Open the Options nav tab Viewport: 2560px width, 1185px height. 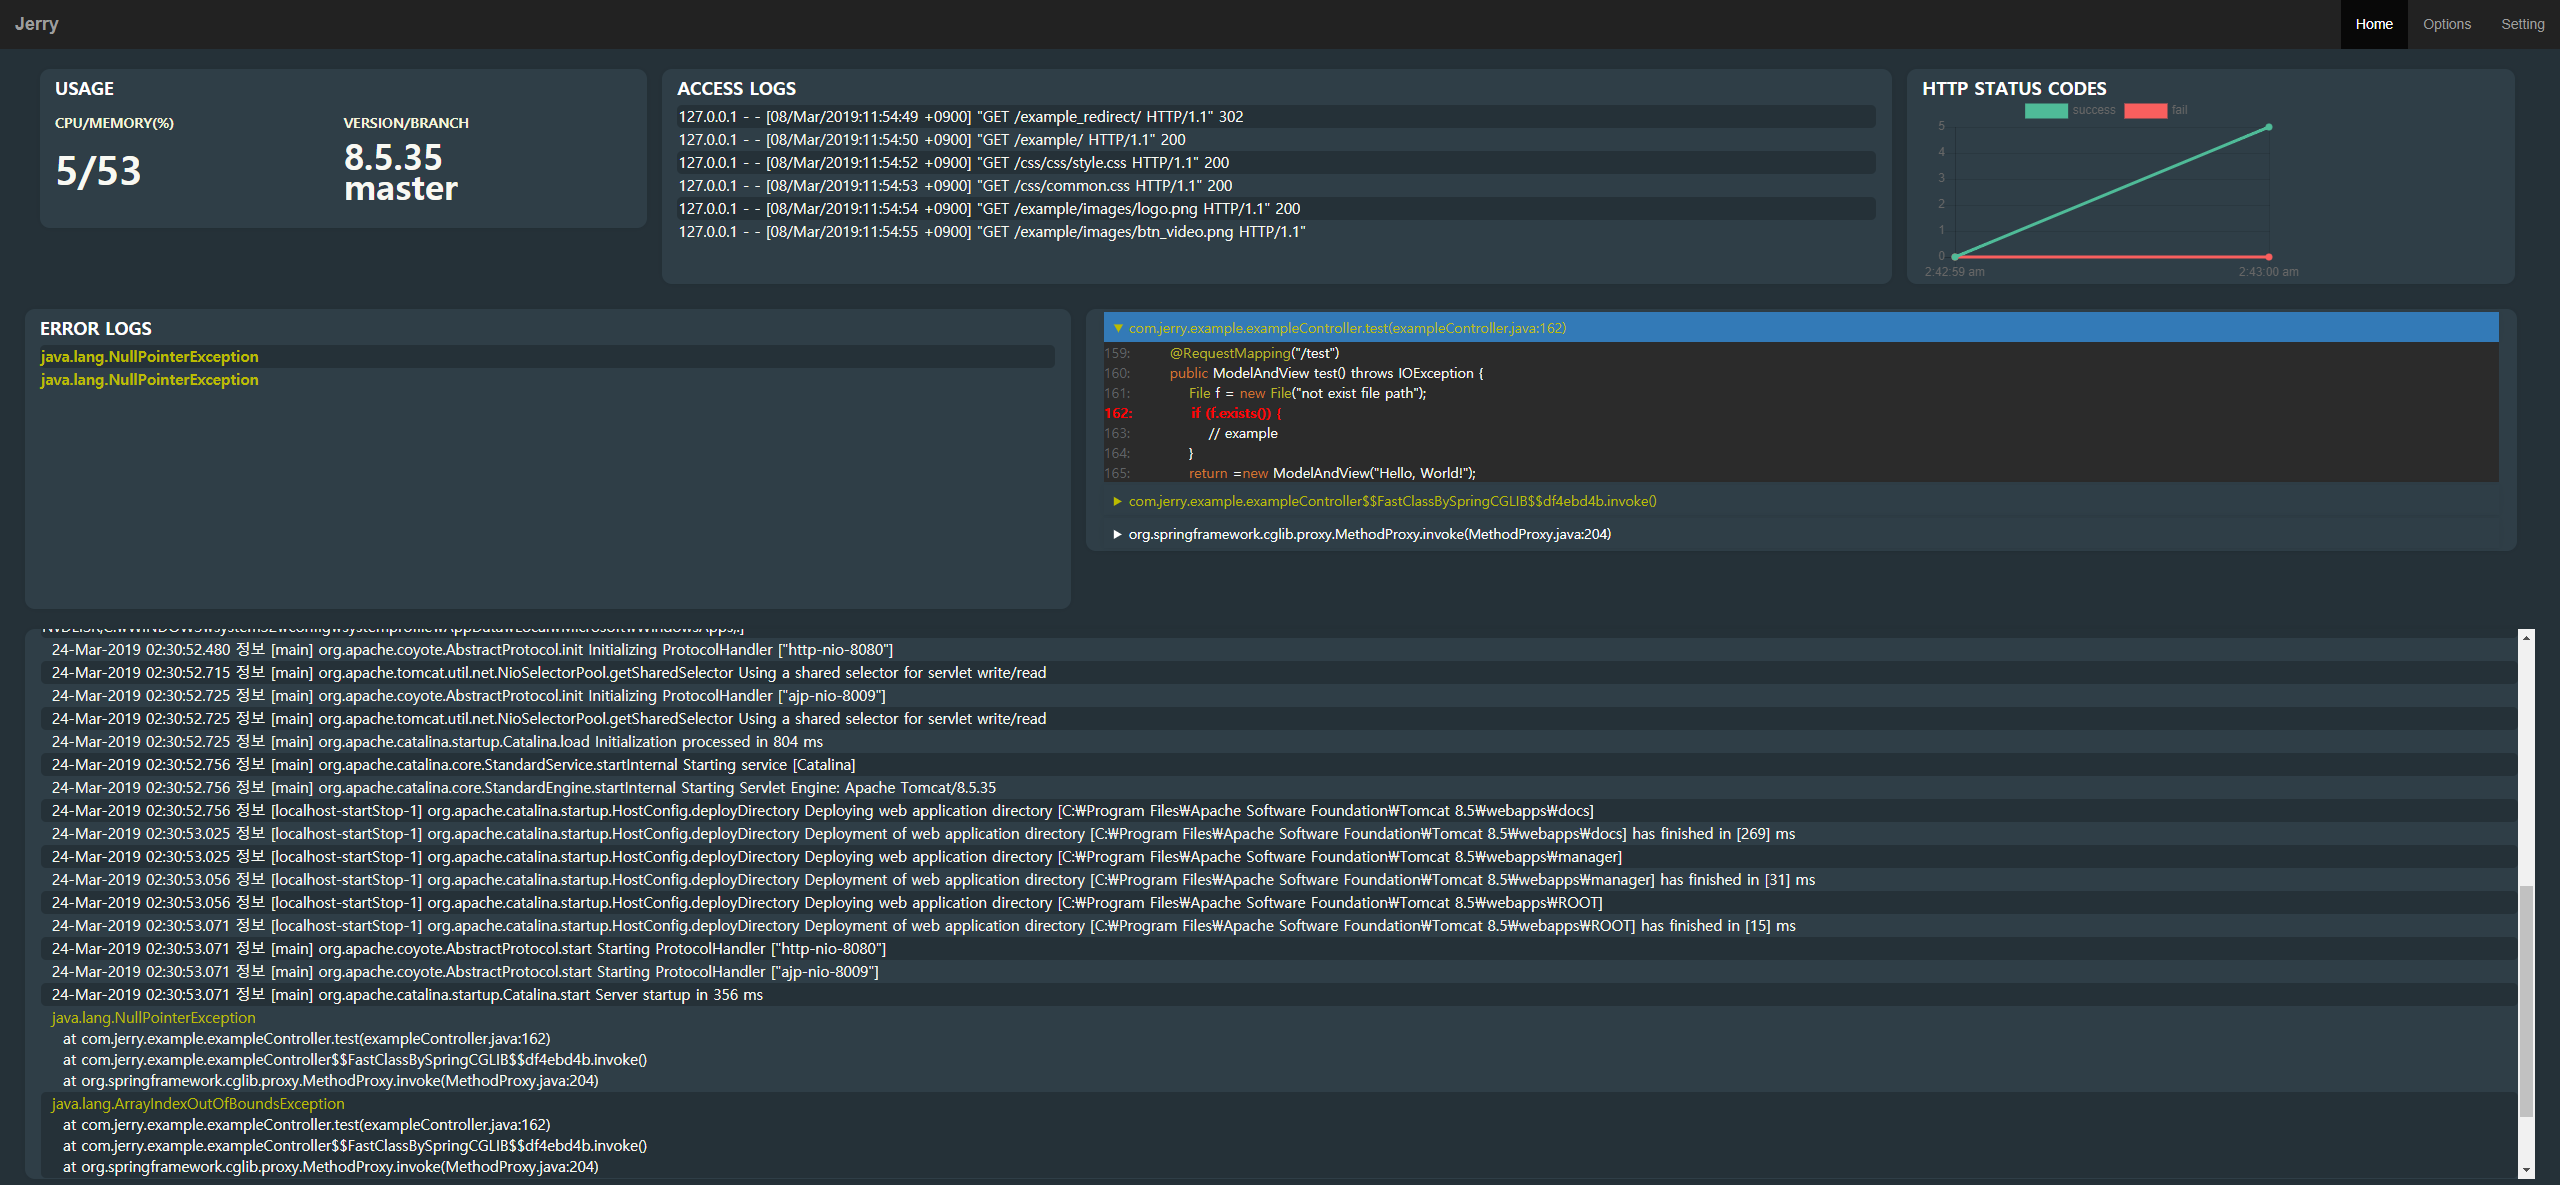(2446, 24)
